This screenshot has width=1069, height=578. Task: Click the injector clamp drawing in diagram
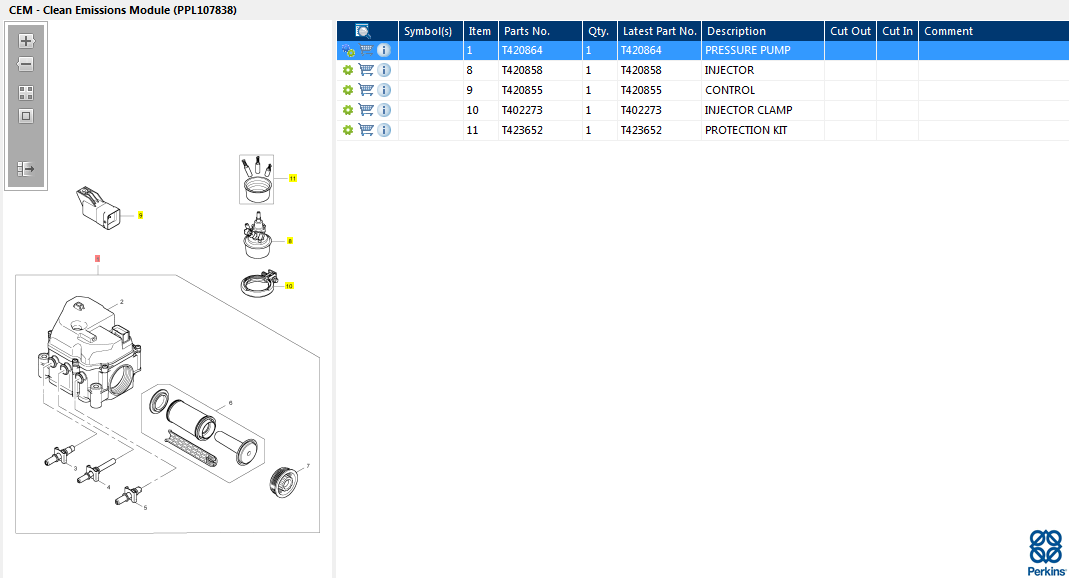coord(259,284)
